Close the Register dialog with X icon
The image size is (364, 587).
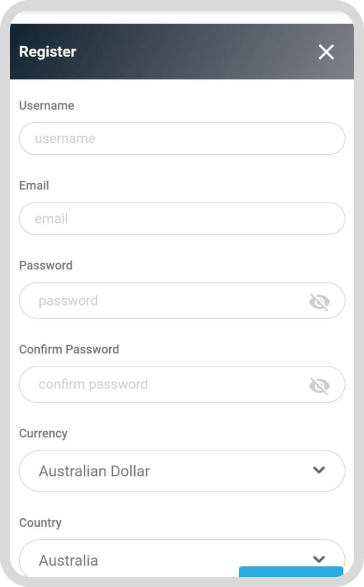pyautogui.click(x=326, y=52)
